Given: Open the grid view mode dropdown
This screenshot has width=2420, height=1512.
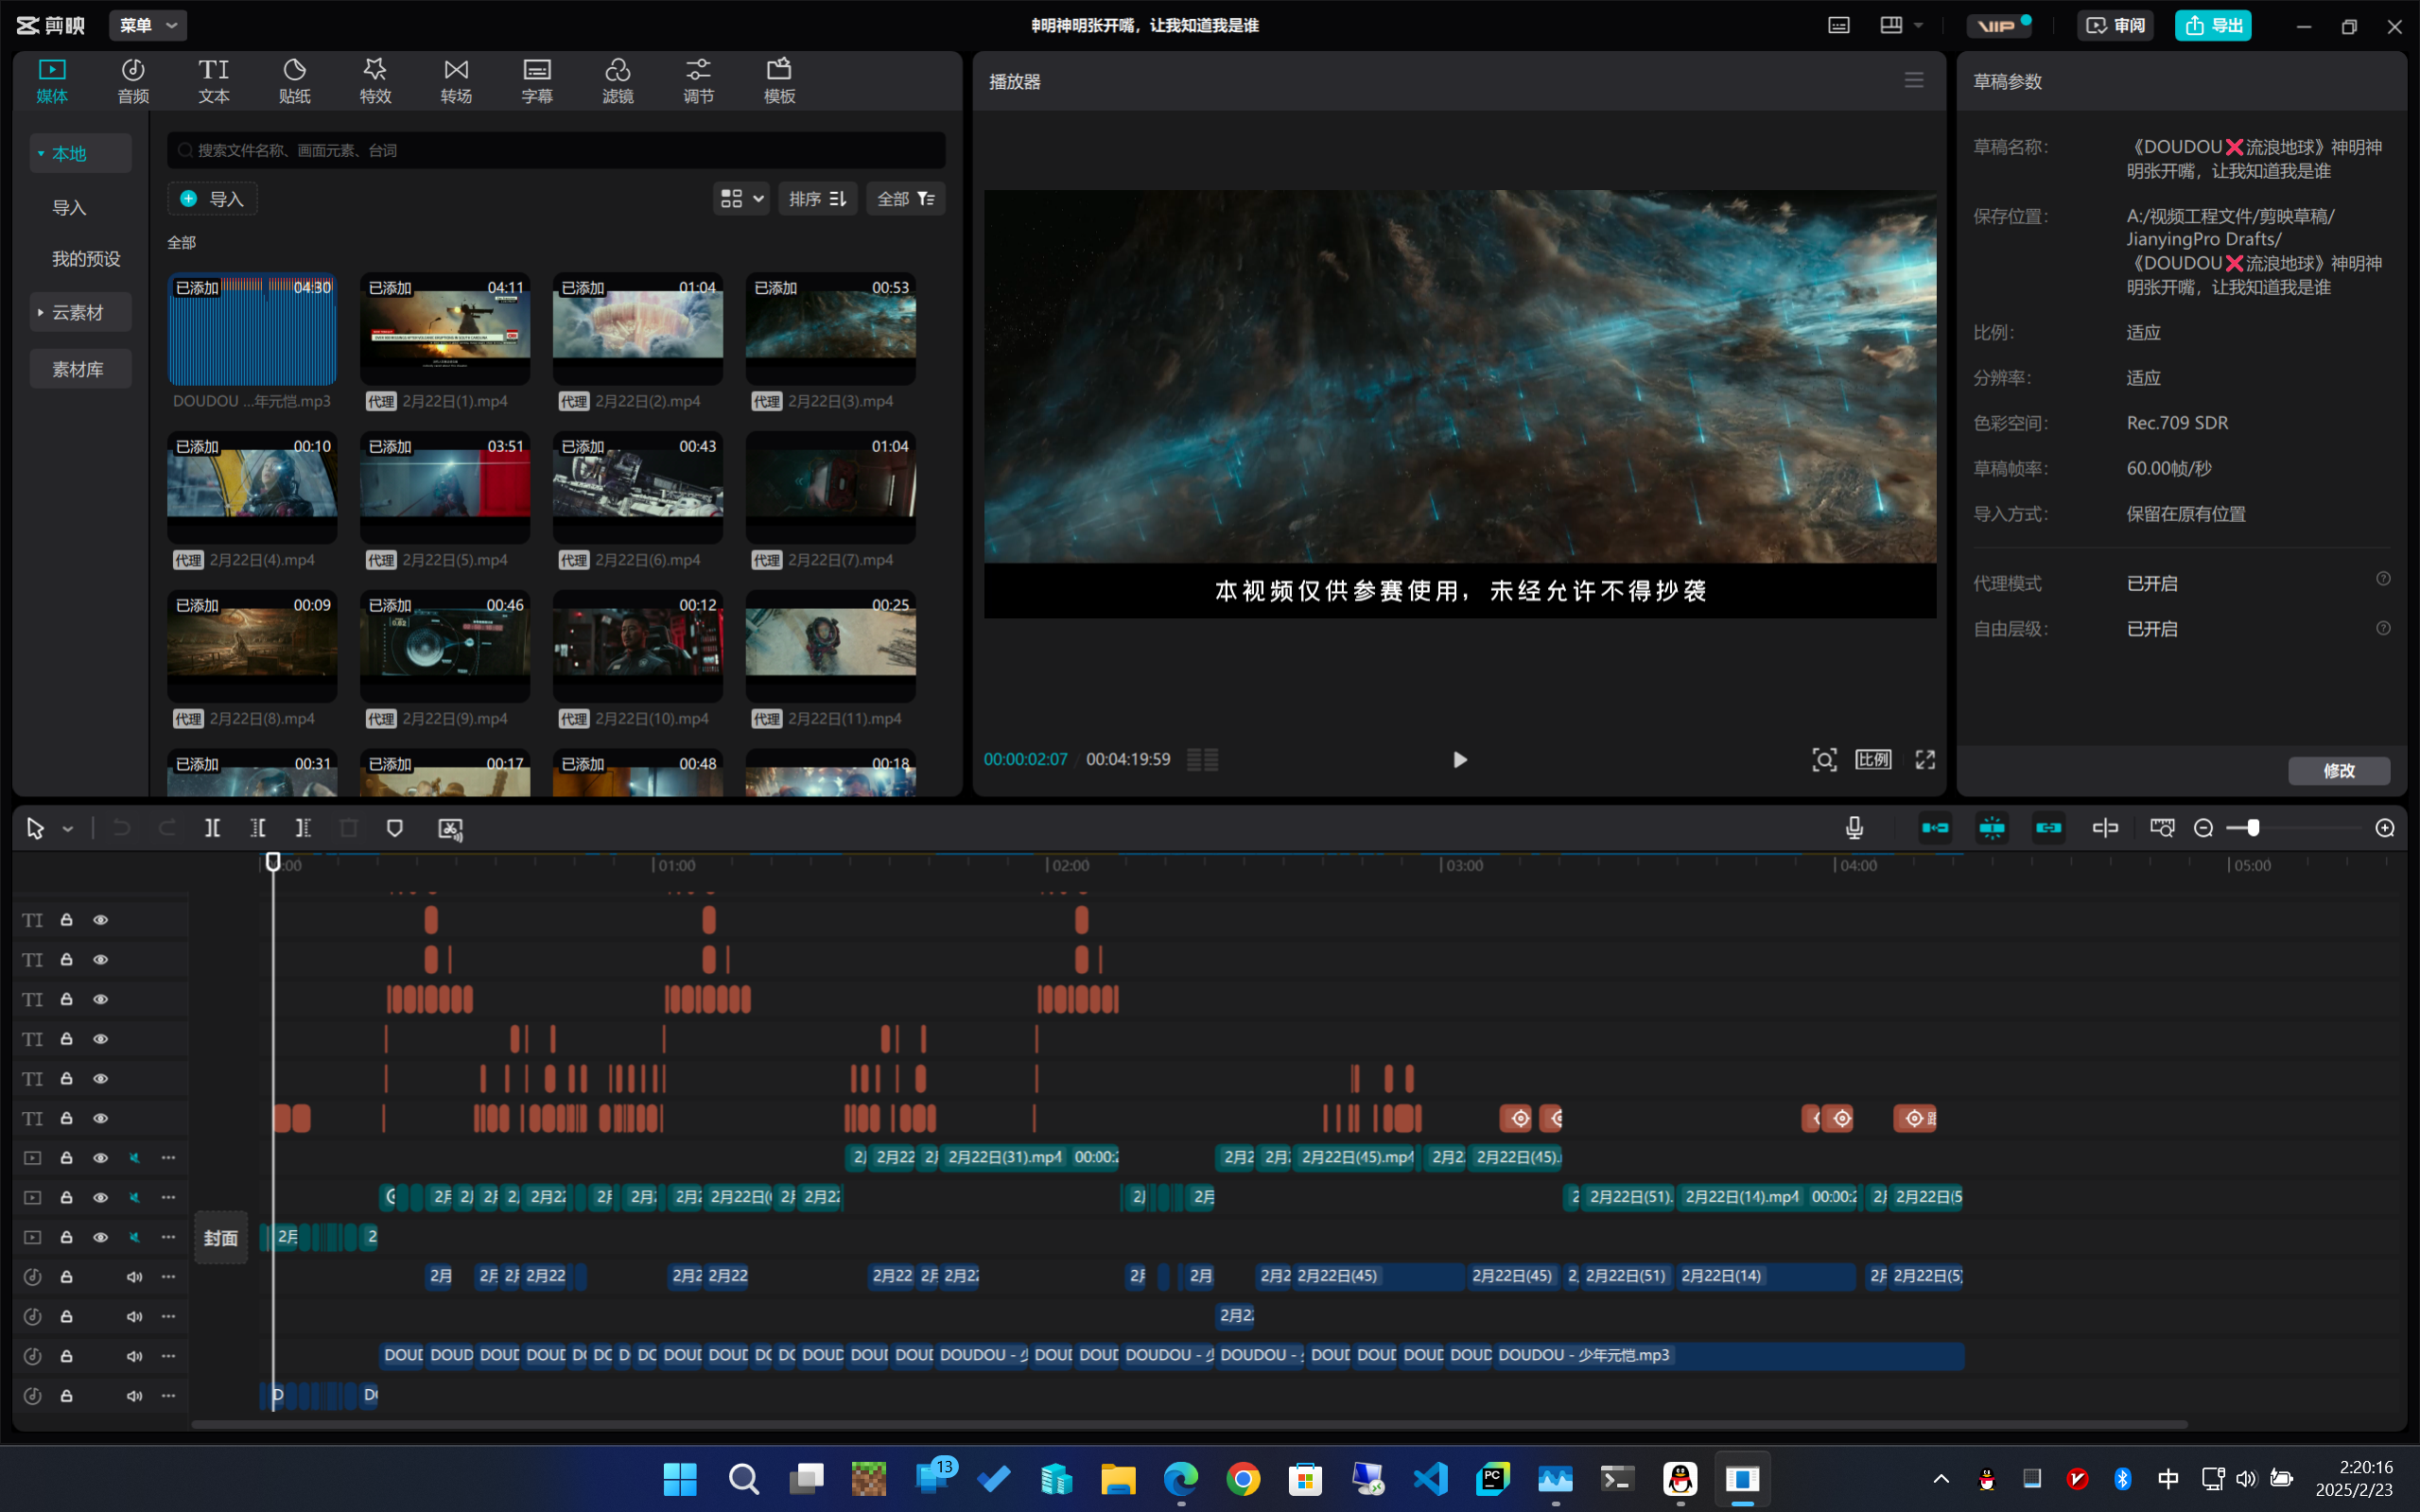Looking at the screenshot, I should [741, 199].
